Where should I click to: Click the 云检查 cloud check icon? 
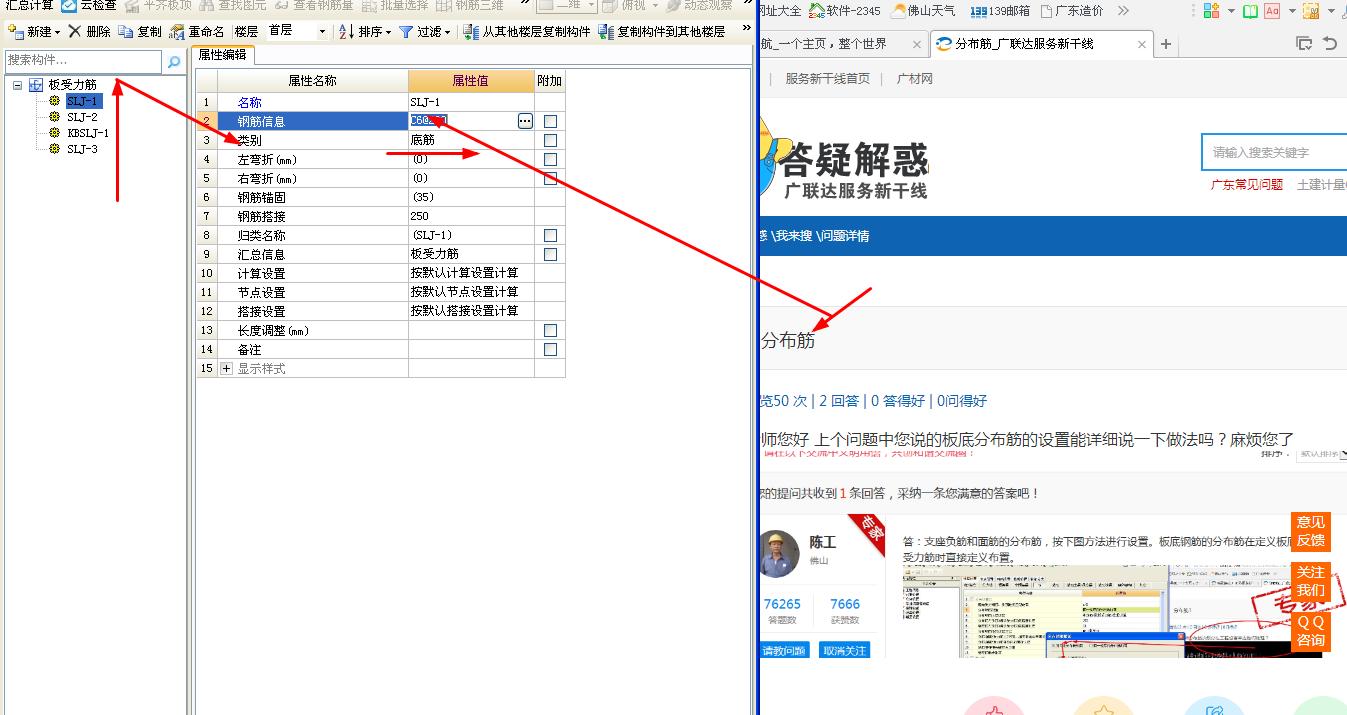69,6
